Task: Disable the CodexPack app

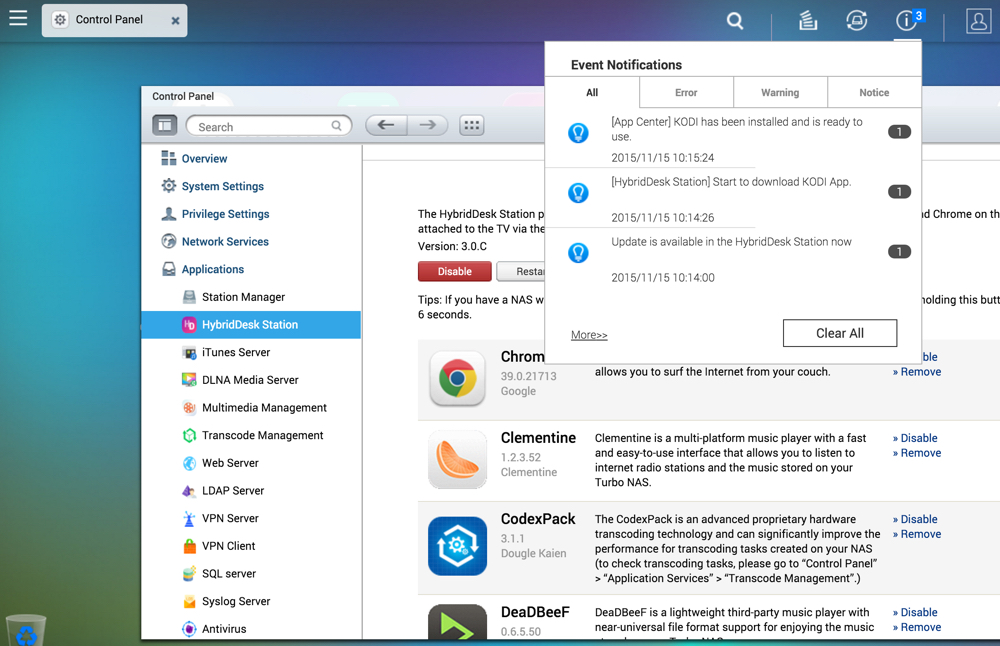Action: (915, 519)
